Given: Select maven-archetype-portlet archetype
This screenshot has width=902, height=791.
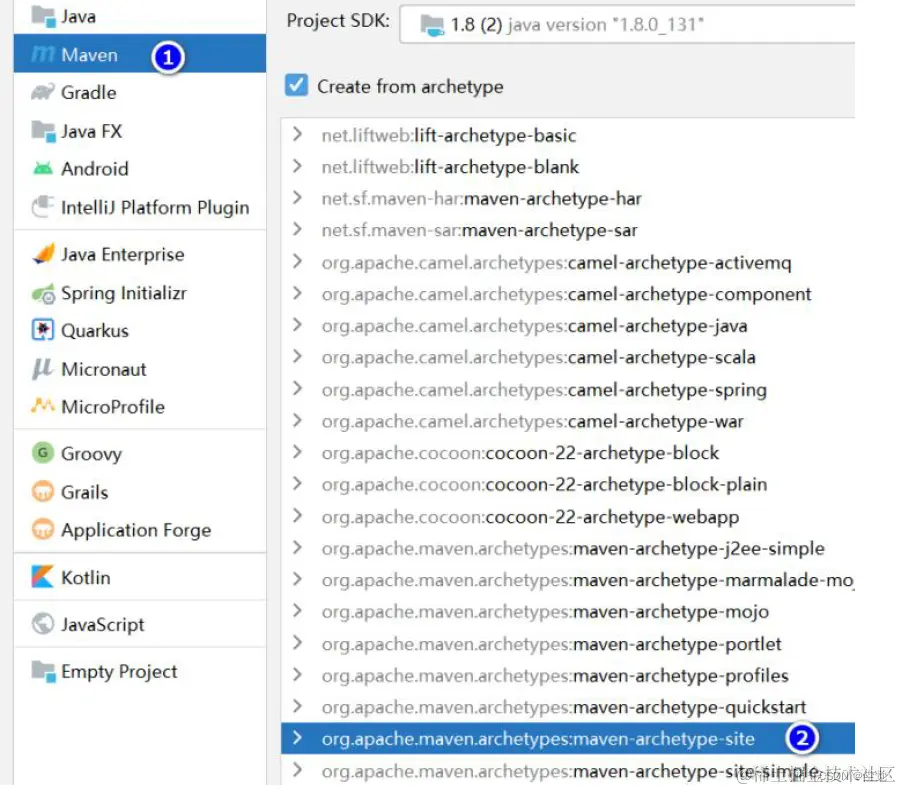Looking at the screenshot, I should click(568, 644).
